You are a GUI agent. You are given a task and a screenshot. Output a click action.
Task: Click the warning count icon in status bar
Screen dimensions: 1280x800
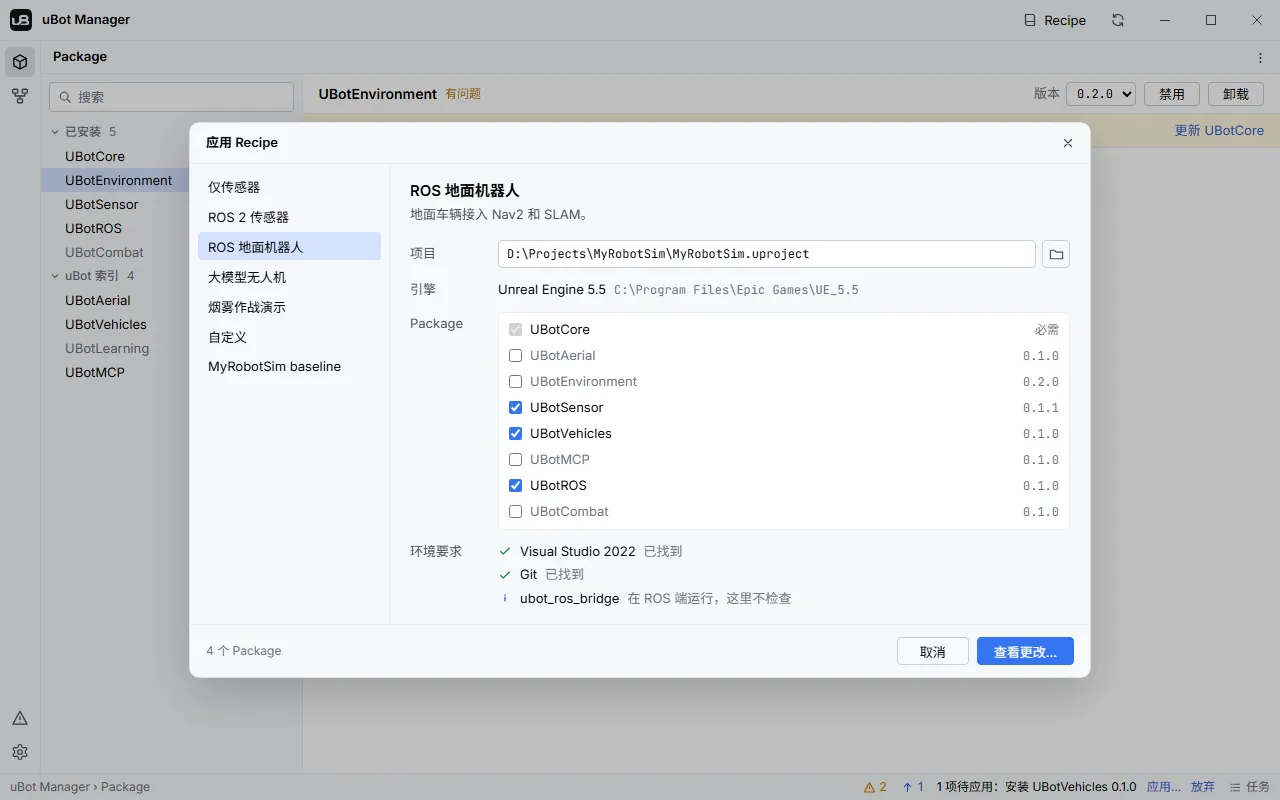tap(875, 787)
